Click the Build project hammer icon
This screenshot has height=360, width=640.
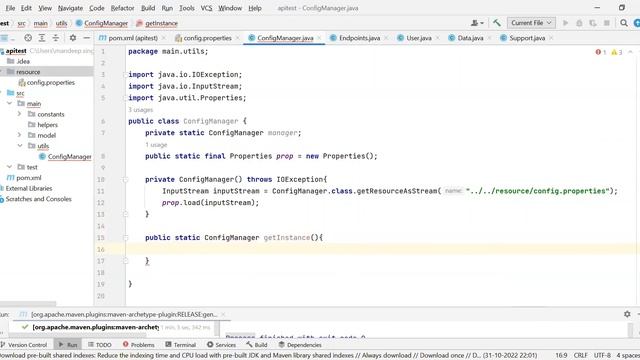pos(497,23)
